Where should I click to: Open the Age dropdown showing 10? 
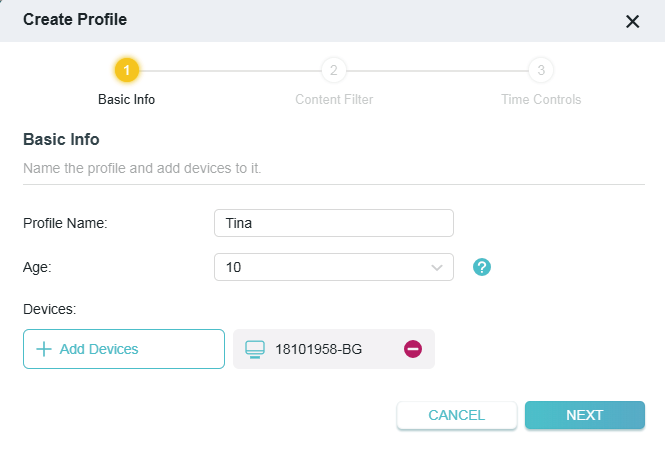(322, 267)
